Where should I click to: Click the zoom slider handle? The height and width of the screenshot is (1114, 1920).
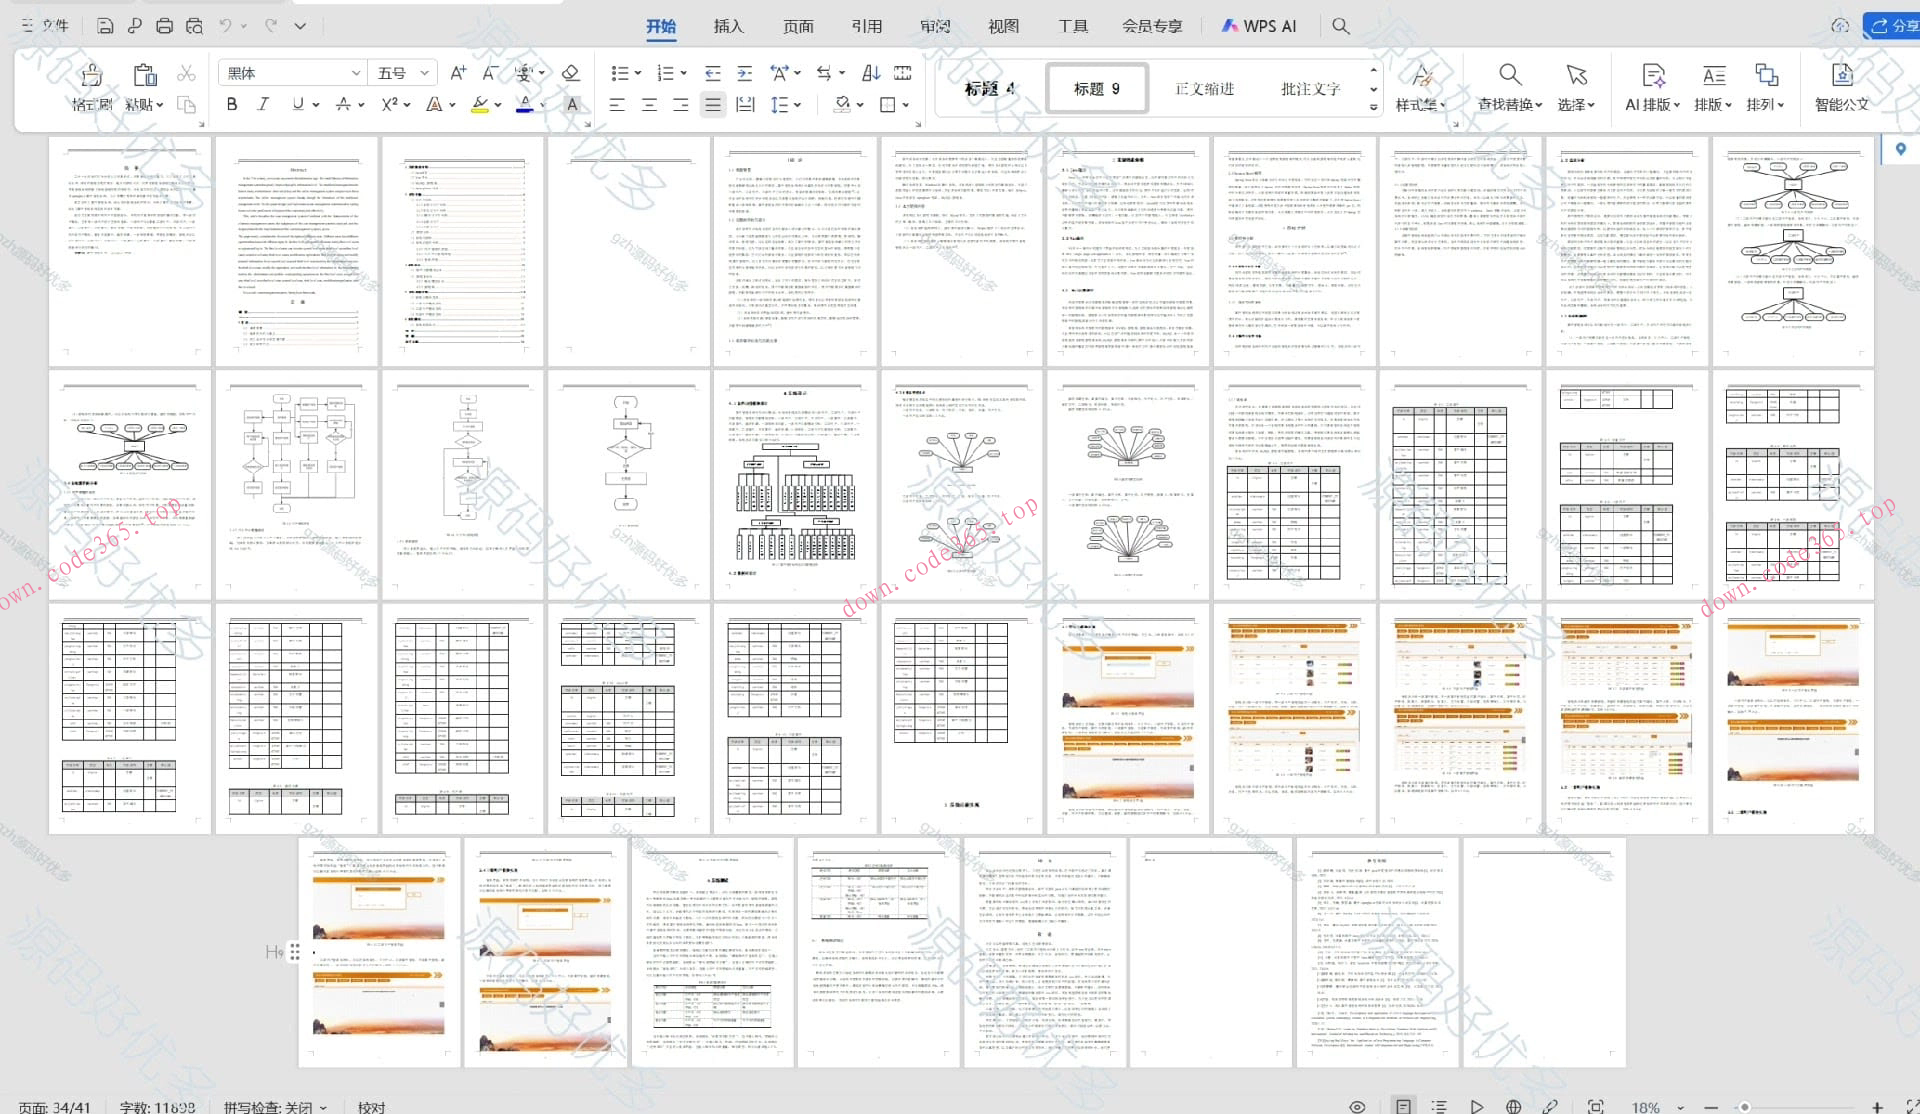tap(1745, 1107)
